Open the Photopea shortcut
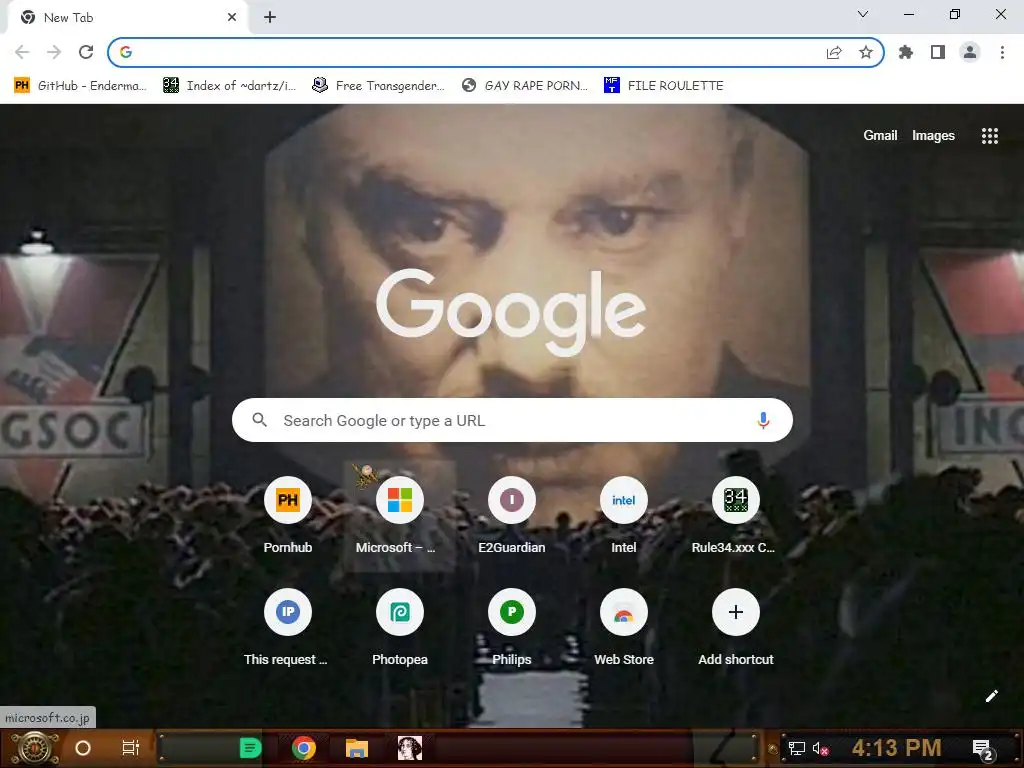The height and width of the screenshot is (768, 1024). click(x=400, y=628)
